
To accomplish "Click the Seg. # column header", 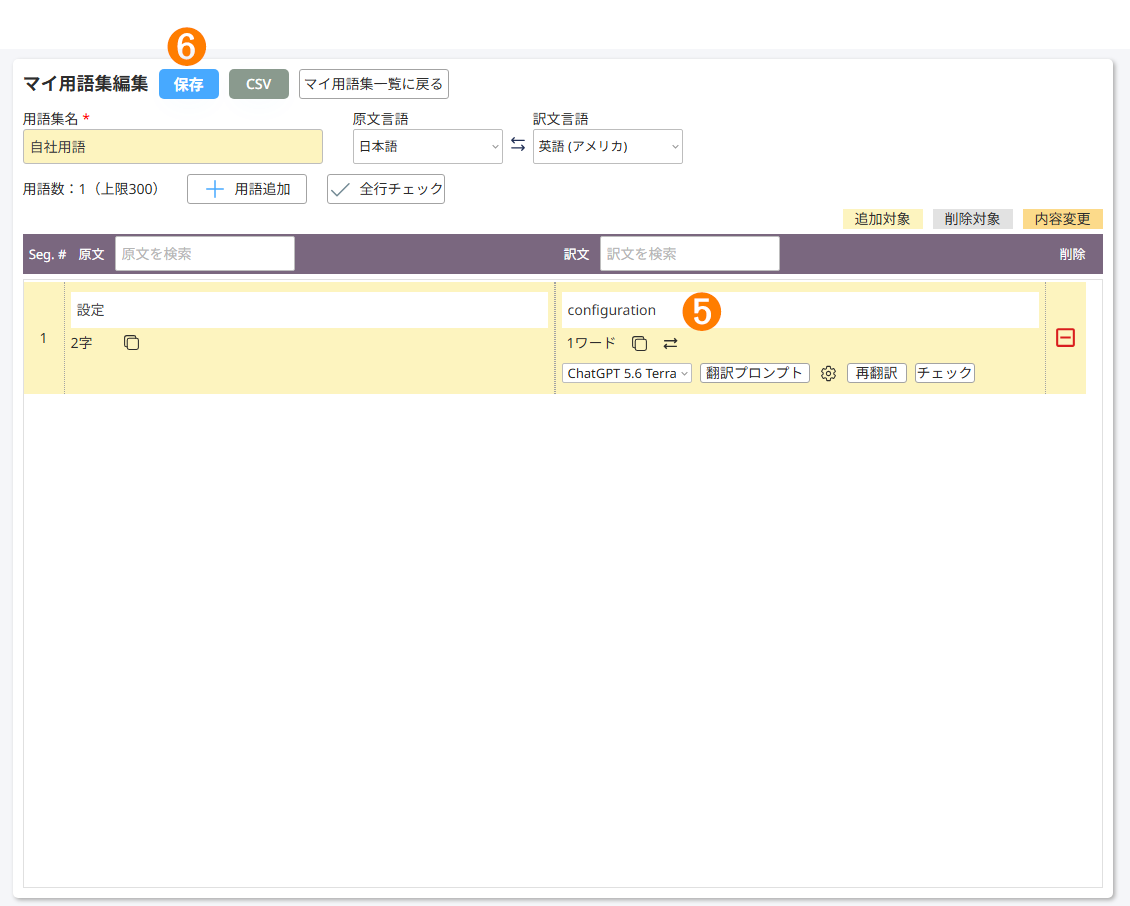I will 48,254.
